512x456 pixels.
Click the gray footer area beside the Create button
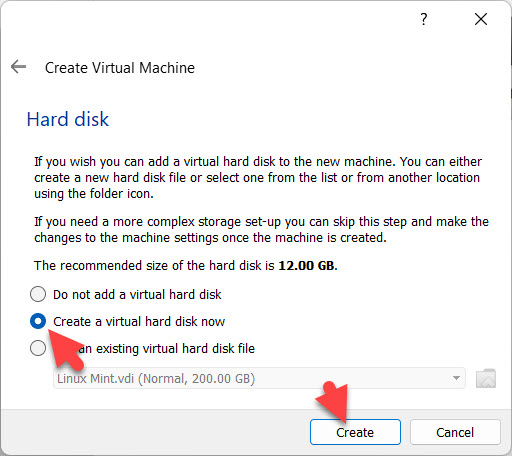153,432
